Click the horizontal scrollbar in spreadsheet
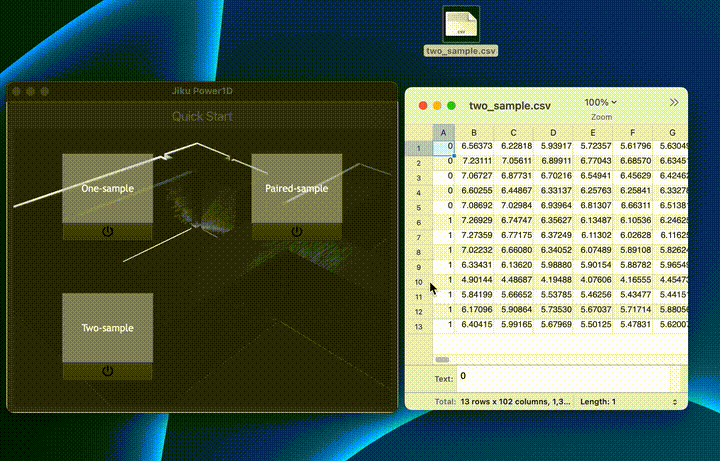The height and width of the screenshot is (461, 720). coord(442,358)
